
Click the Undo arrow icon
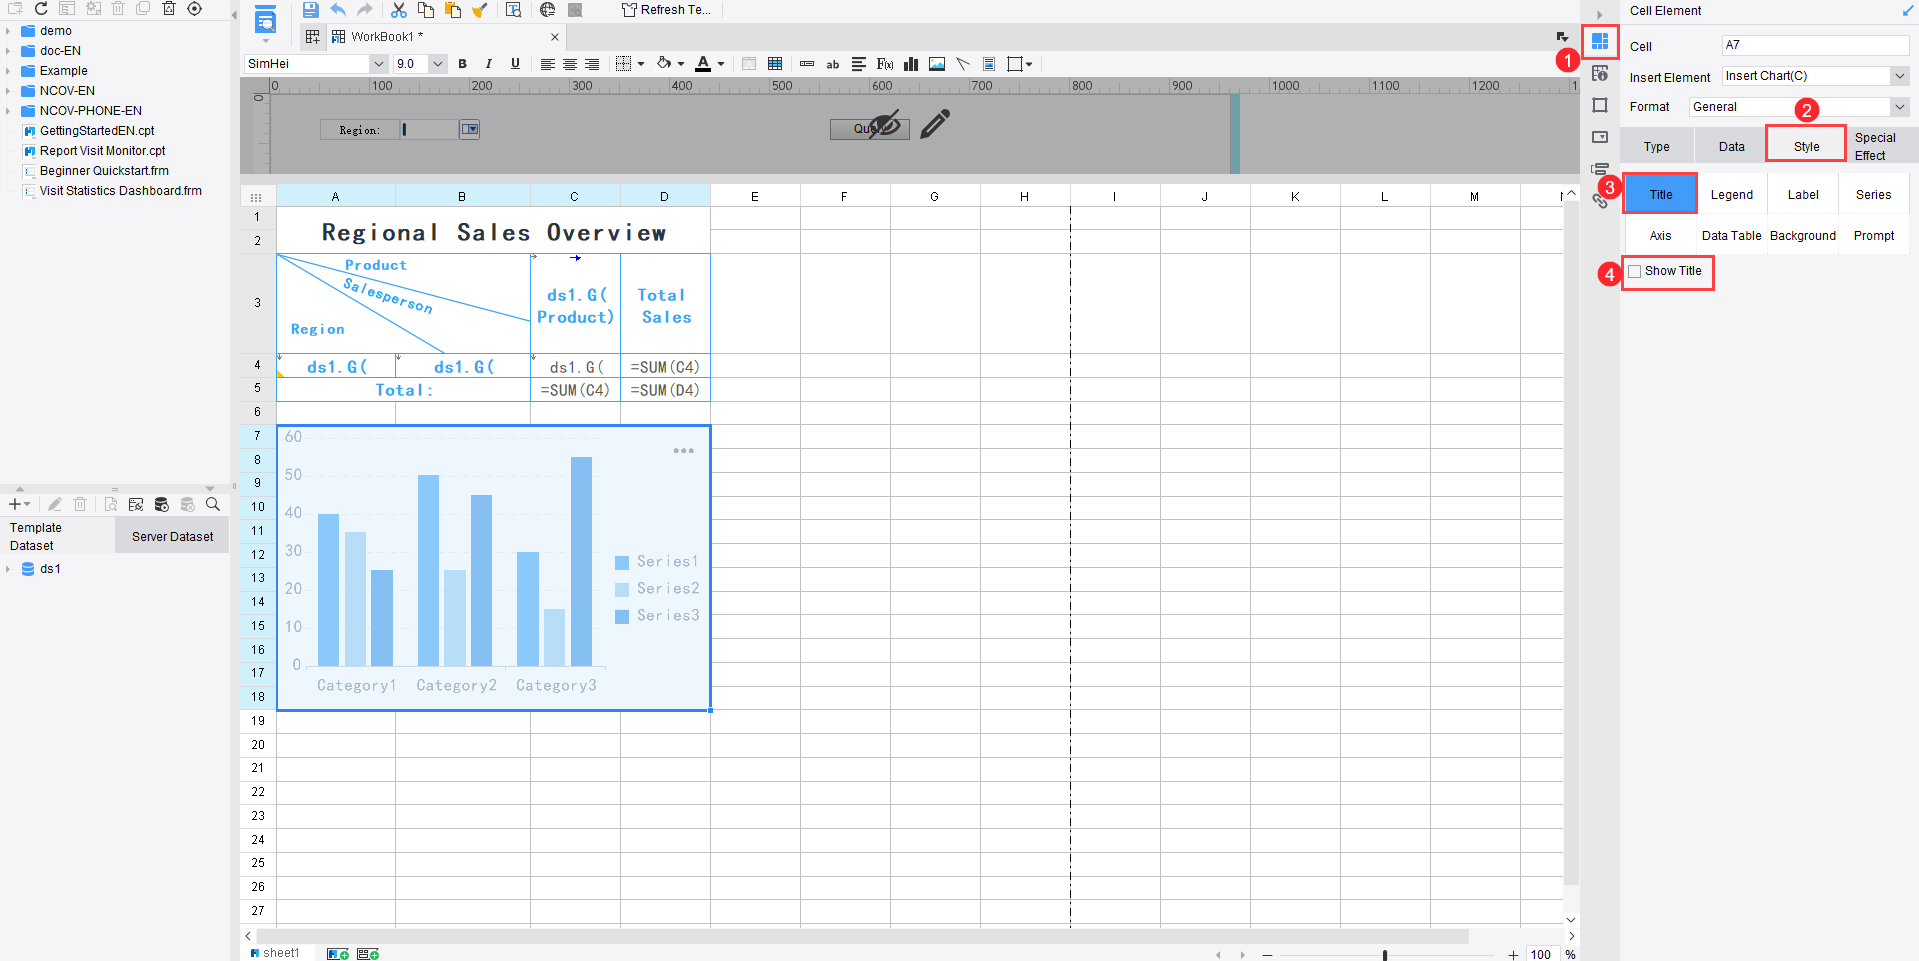pyautogui.click(x=338, y=10)
